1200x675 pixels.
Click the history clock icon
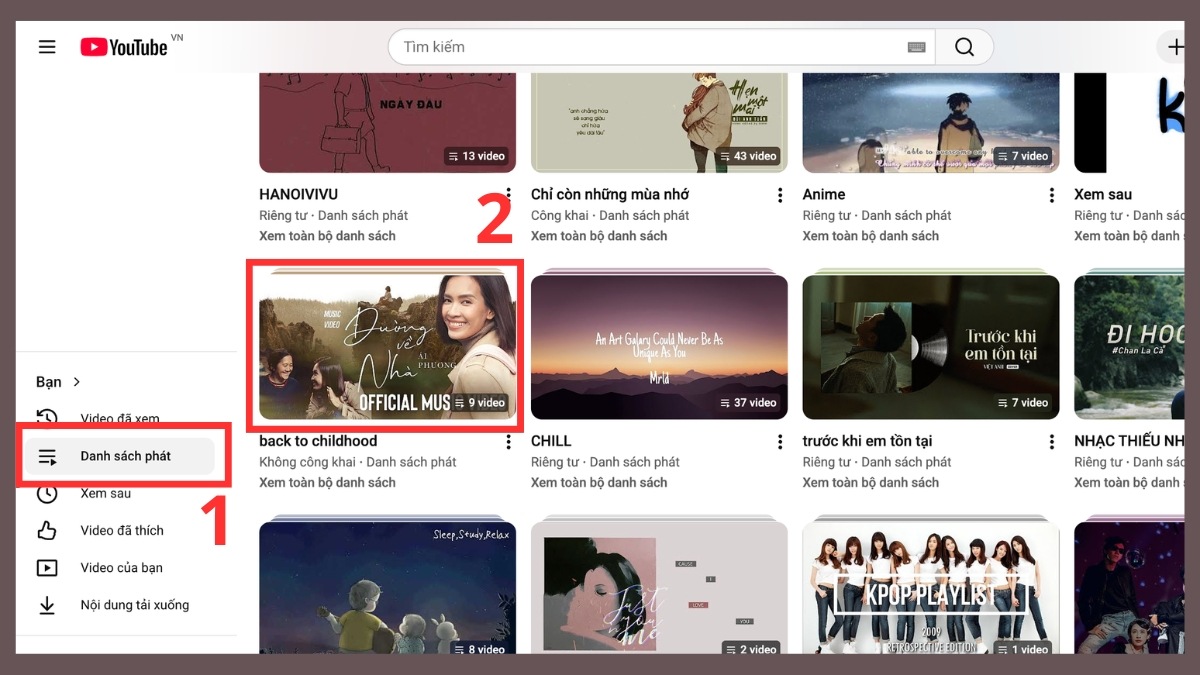[47, 418]
